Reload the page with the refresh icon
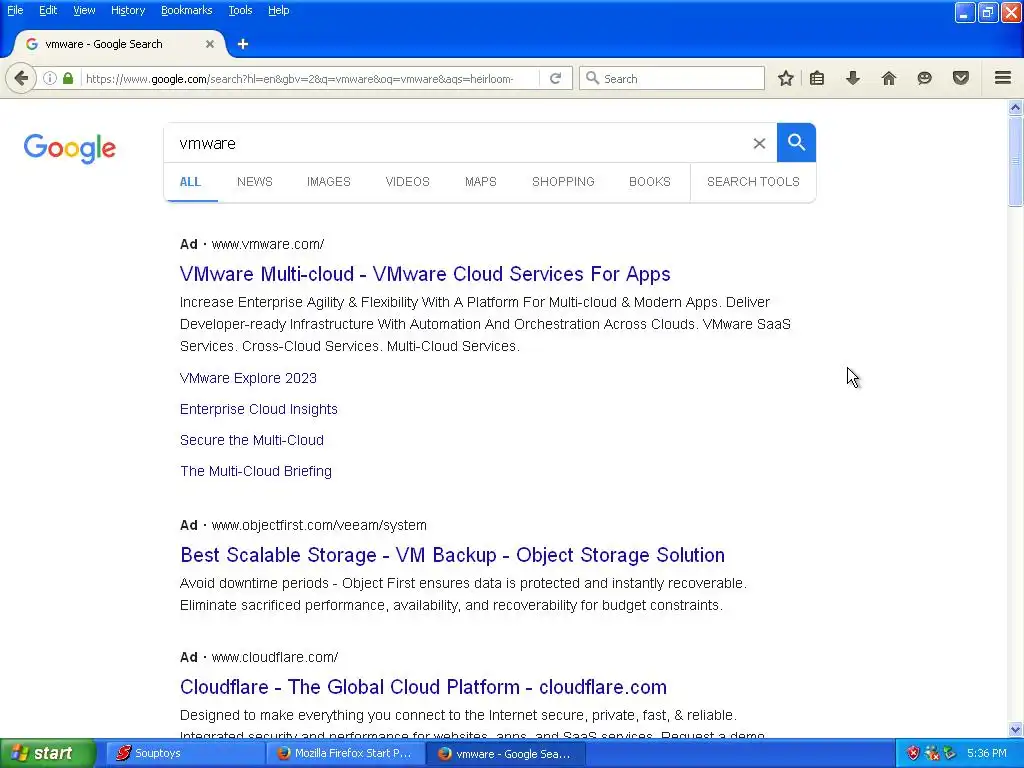1024x768 pixels. click(x=556, y=78)
